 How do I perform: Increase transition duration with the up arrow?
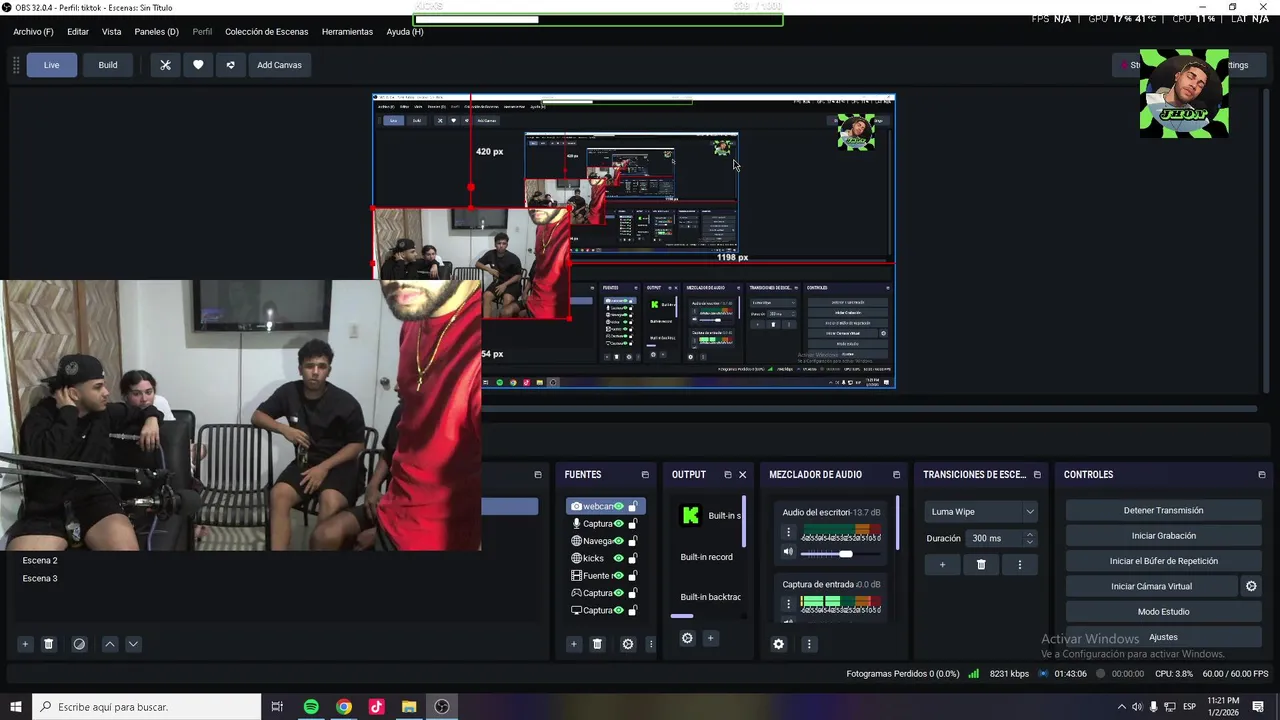click(x=1030, y=534)
